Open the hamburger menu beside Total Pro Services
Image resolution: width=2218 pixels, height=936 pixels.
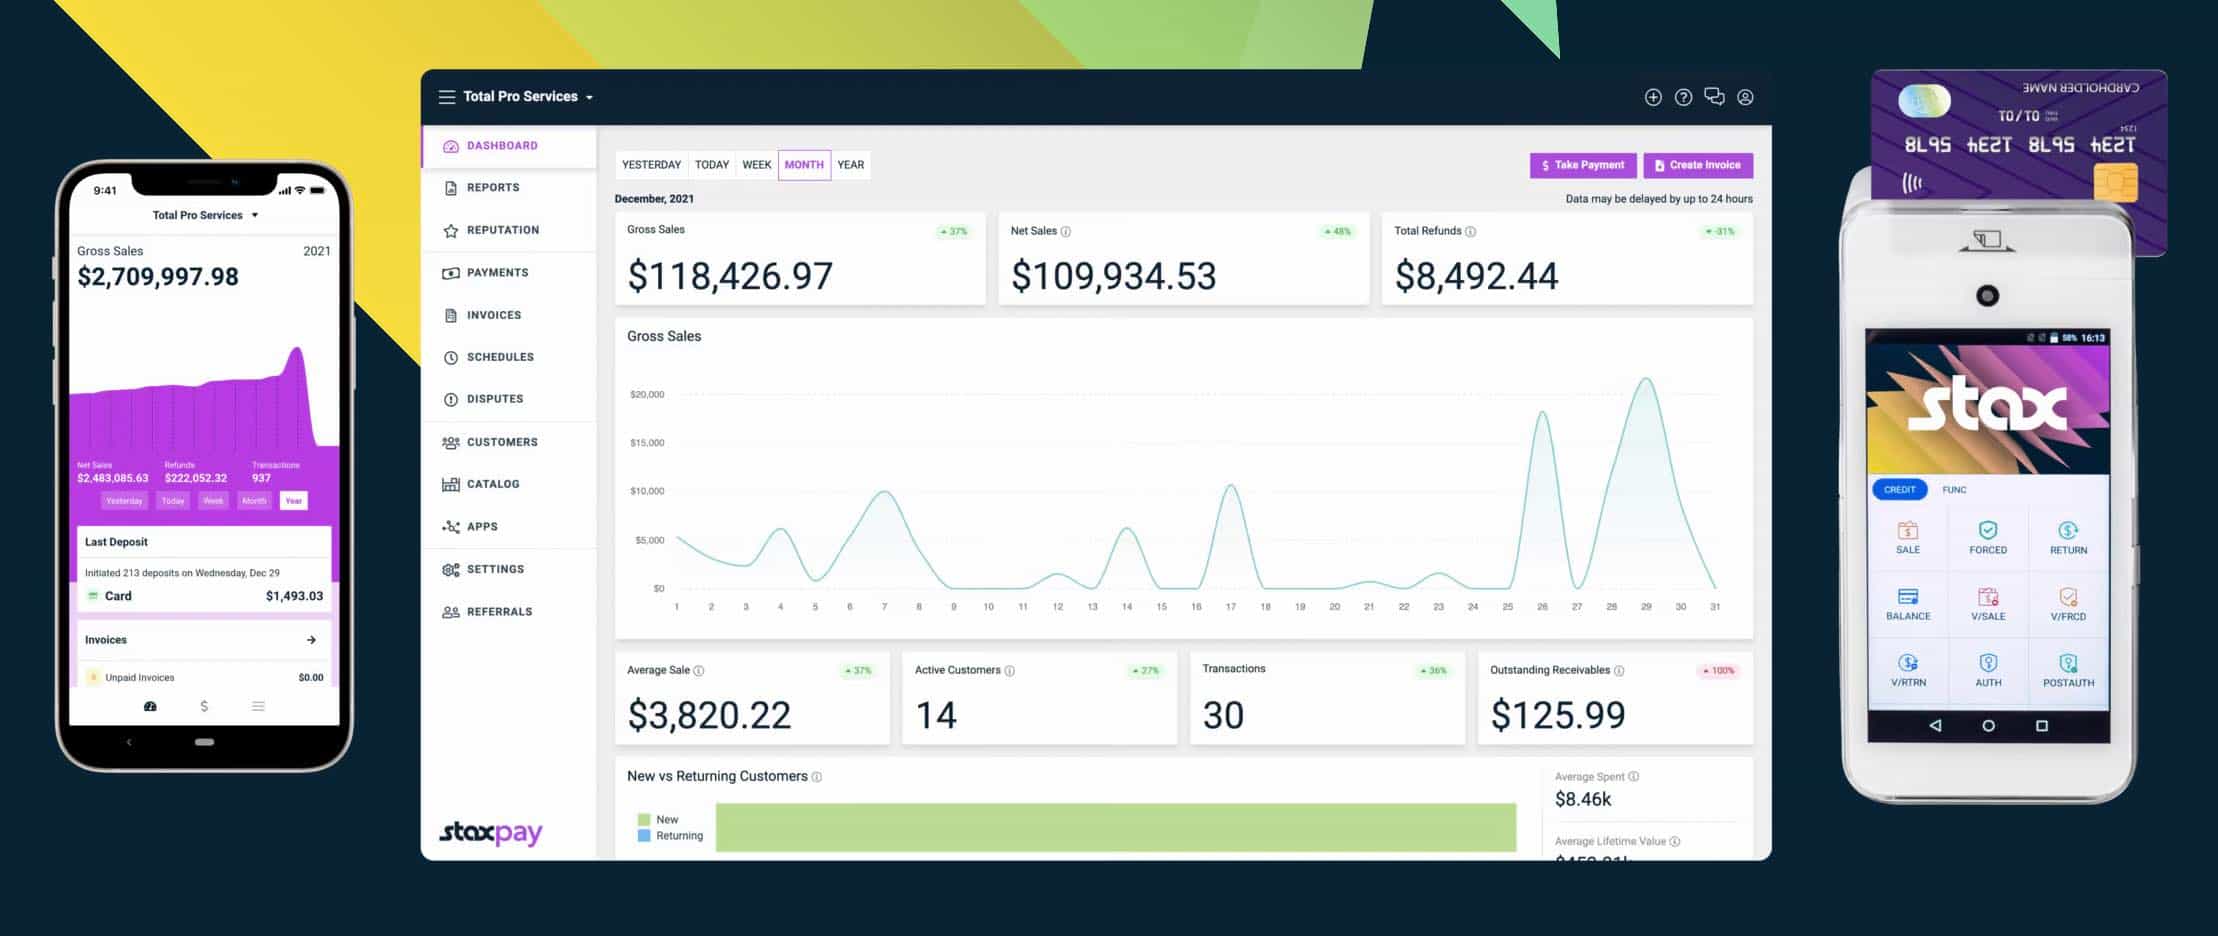(x=446, y=97)
